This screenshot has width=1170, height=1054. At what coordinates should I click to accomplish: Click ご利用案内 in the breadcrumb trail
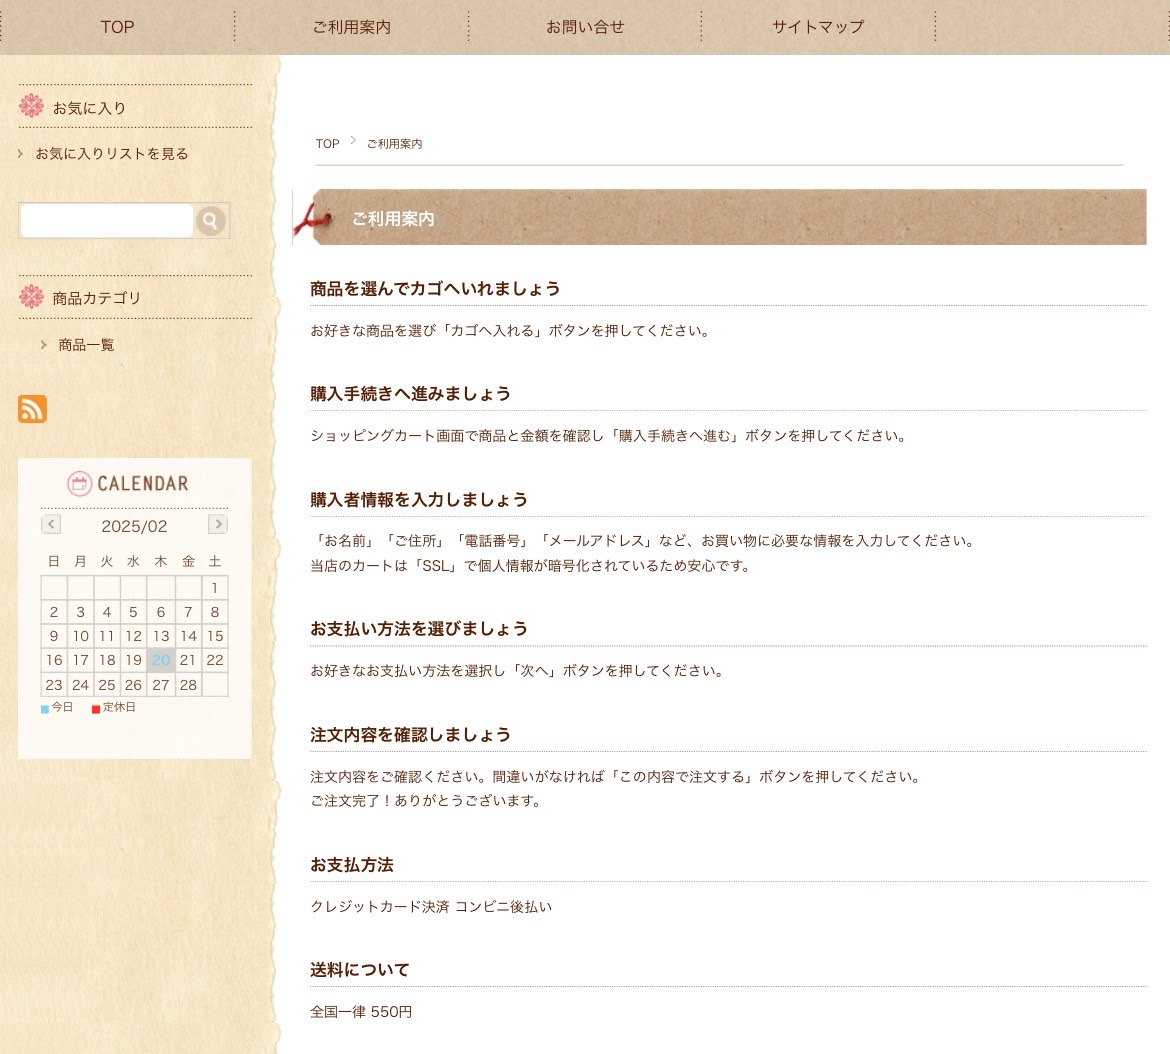pyautogui.click(x=394, y=144)
